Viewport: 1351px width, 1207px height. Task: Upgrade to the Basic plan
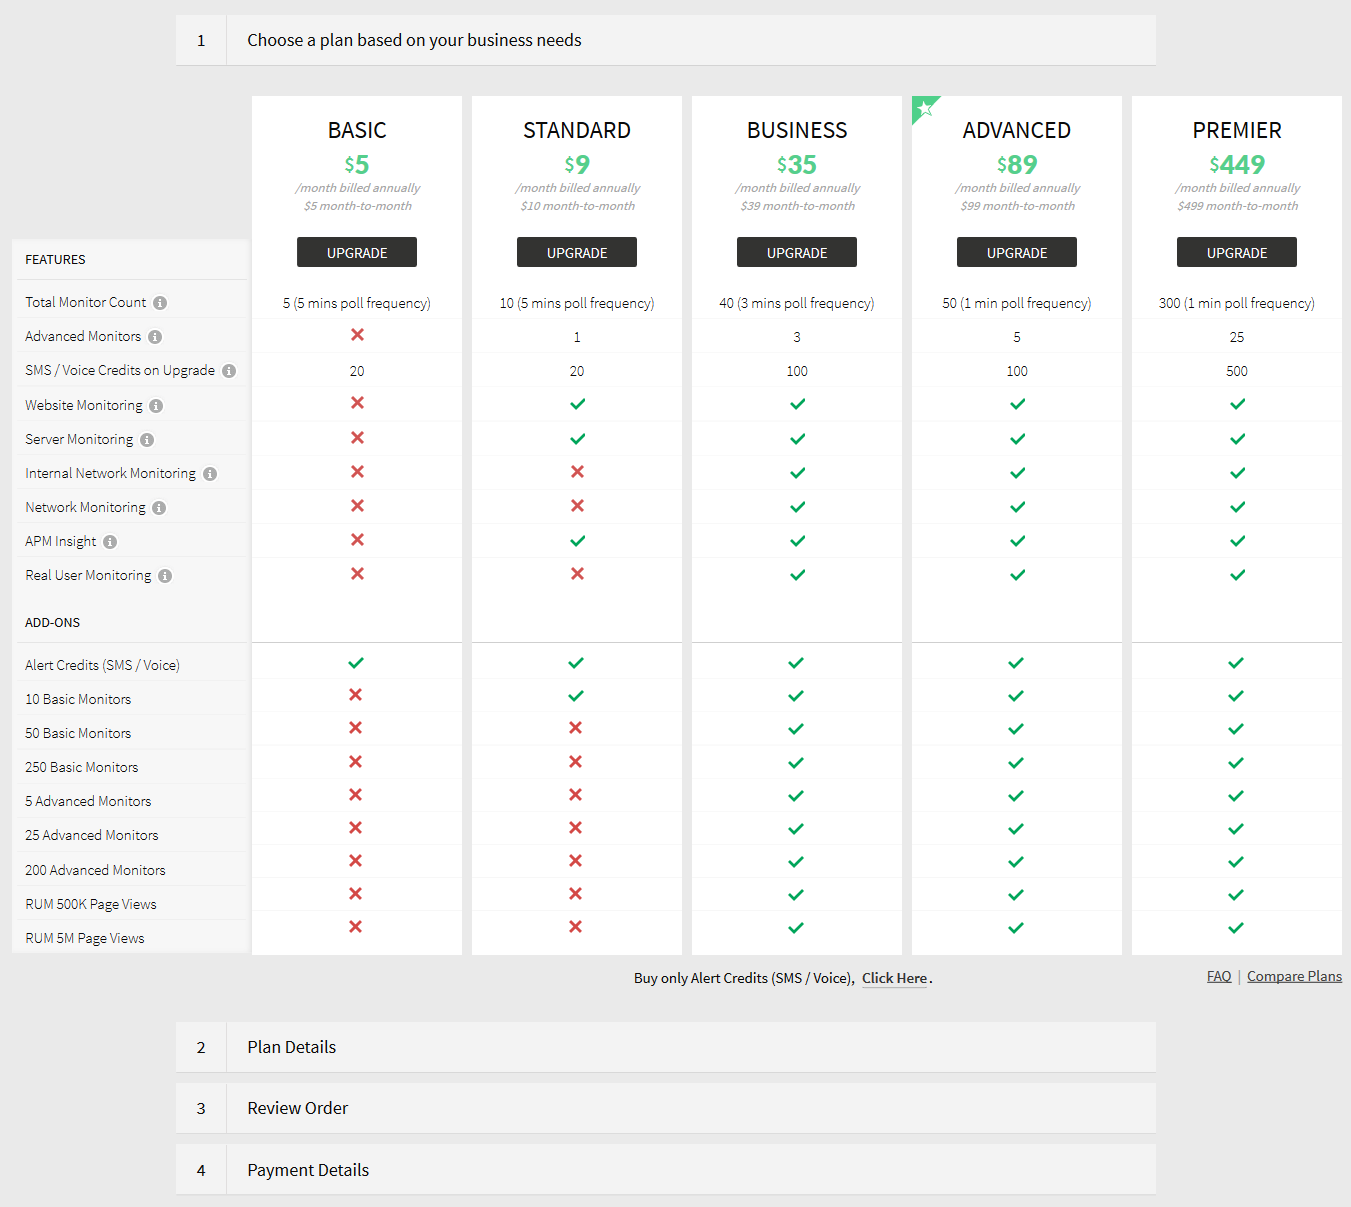click(x=357, y=253)
